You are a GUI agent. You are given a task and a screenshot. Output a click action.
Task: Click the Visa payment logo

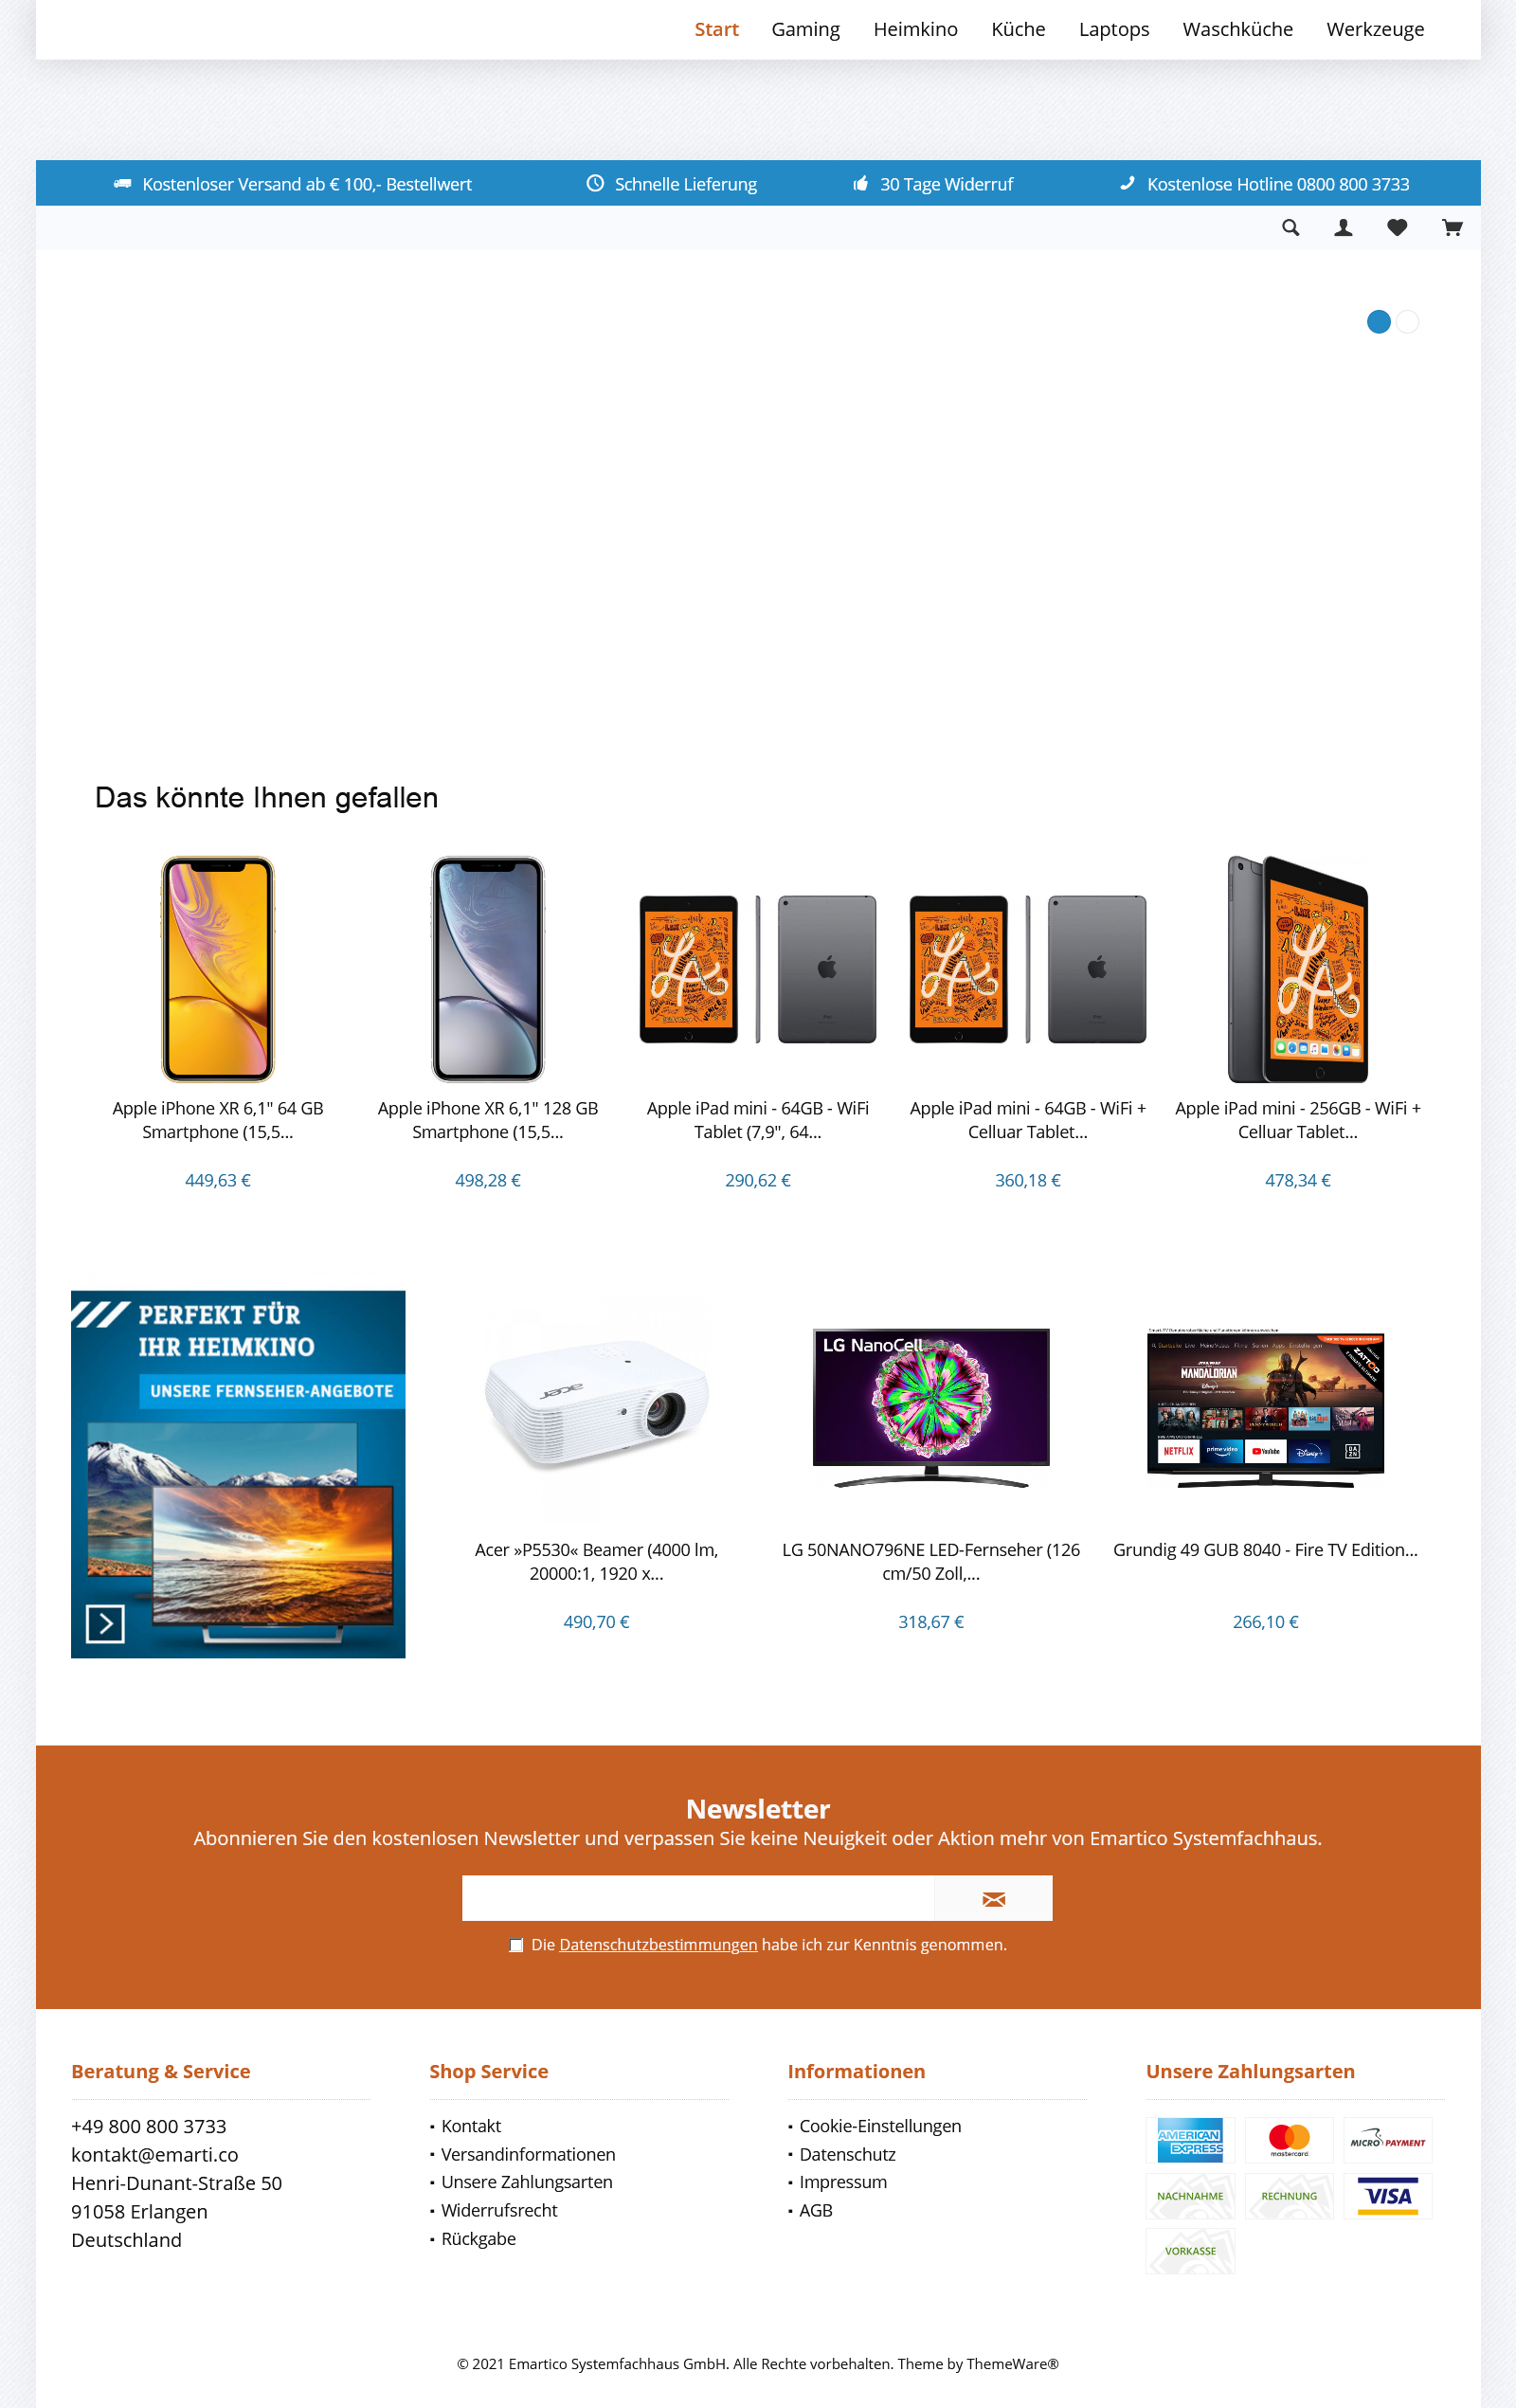[1388, 2195]
